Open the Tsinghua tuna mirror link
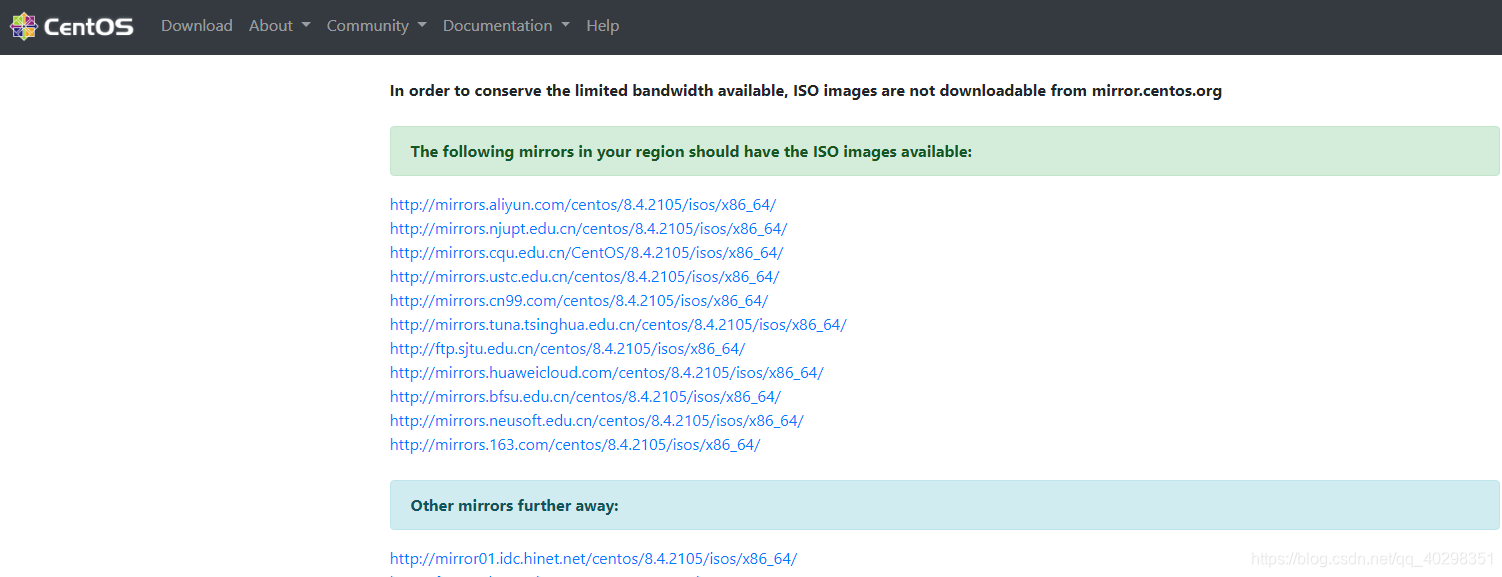1502x577 pixels. 618,324
